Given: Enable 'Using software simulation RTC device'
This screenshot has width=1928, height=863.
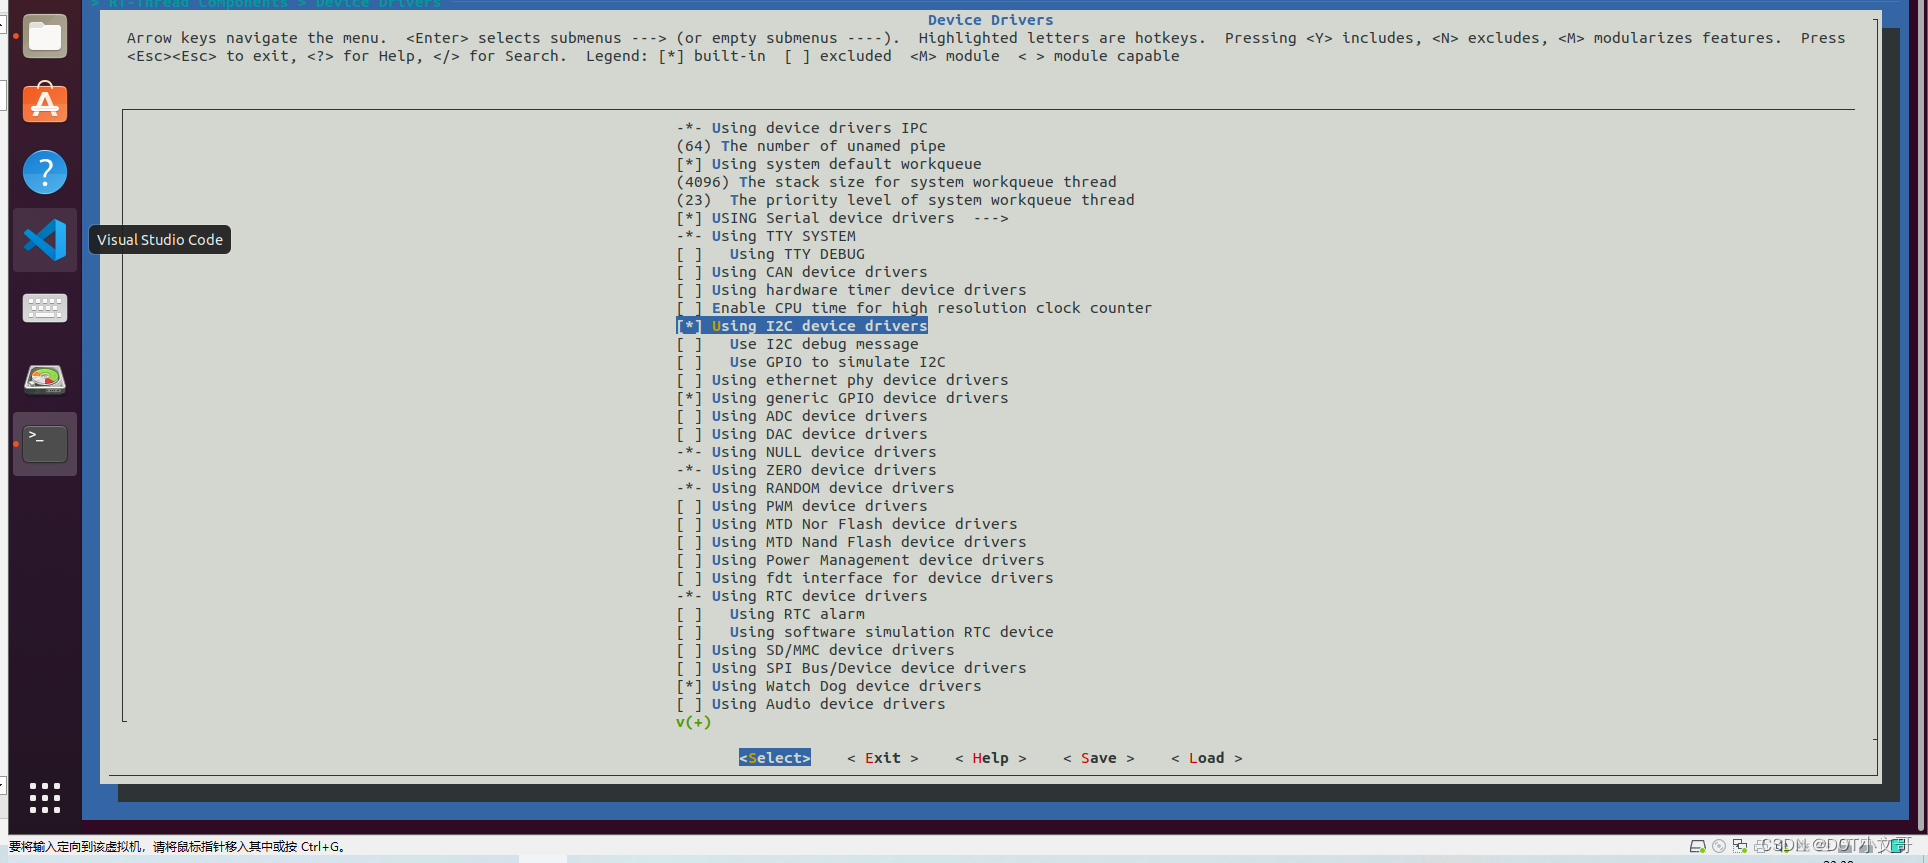Looking at the screenshot, I should (865, 632).
